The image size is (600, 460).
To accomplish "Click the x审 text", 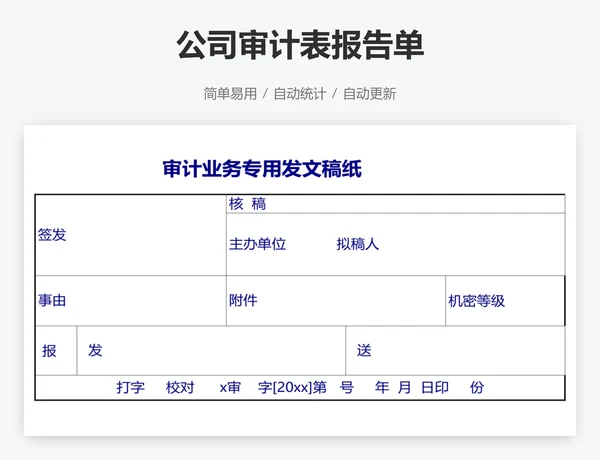I will [x=230, y=388].
